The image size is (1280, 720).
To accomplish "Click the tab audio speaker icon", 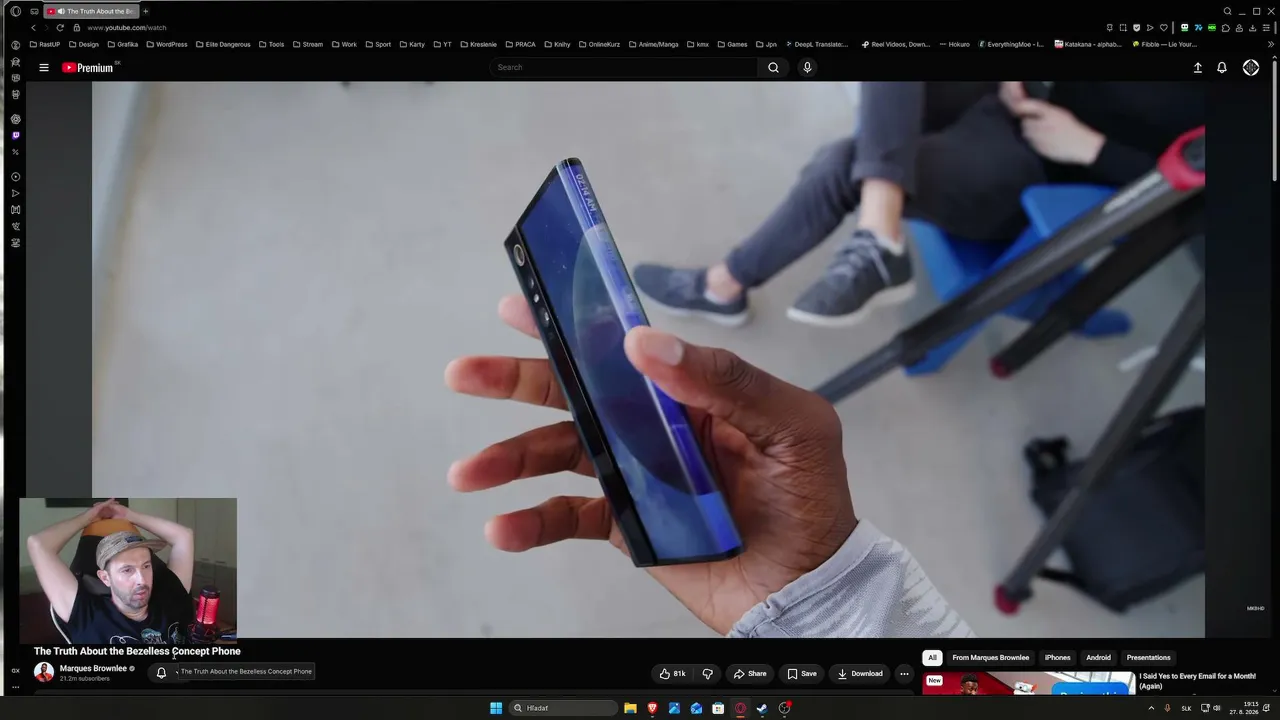I will [x=60, y=11].
